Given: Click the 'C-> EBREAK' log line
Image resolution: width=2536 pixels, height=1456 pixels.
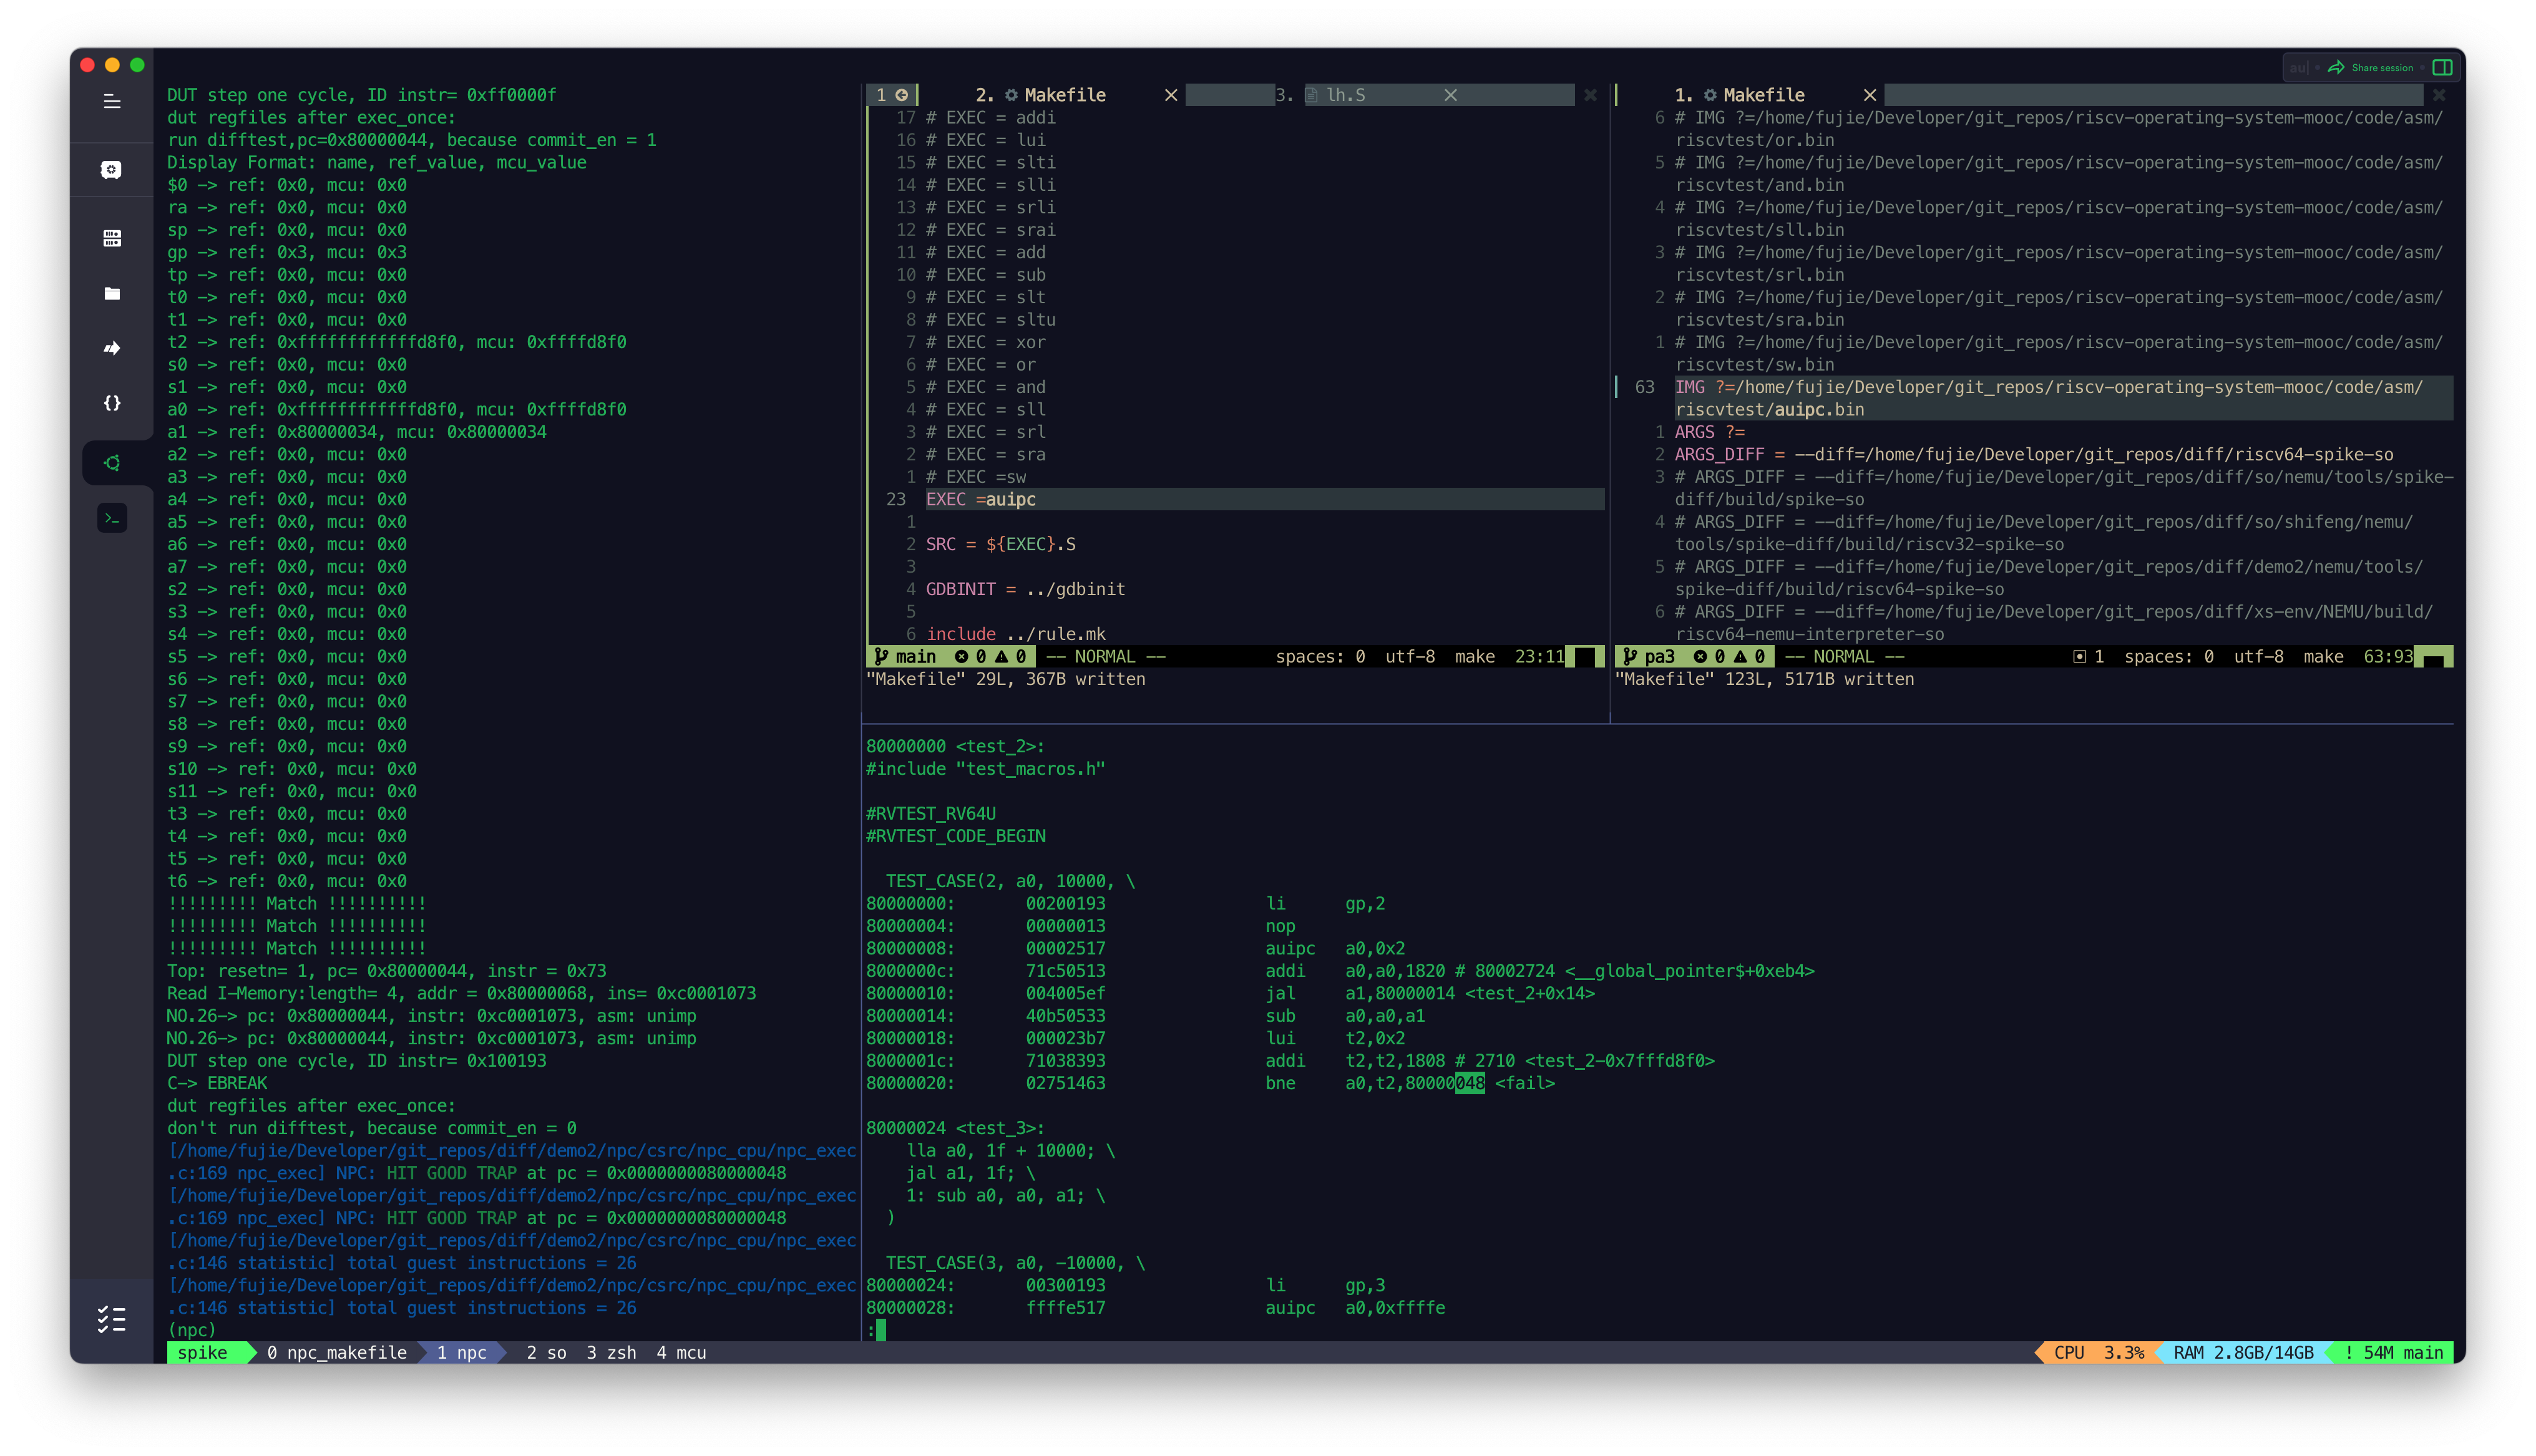Looking at the screenshot, I should click(x=217, y=1083).
